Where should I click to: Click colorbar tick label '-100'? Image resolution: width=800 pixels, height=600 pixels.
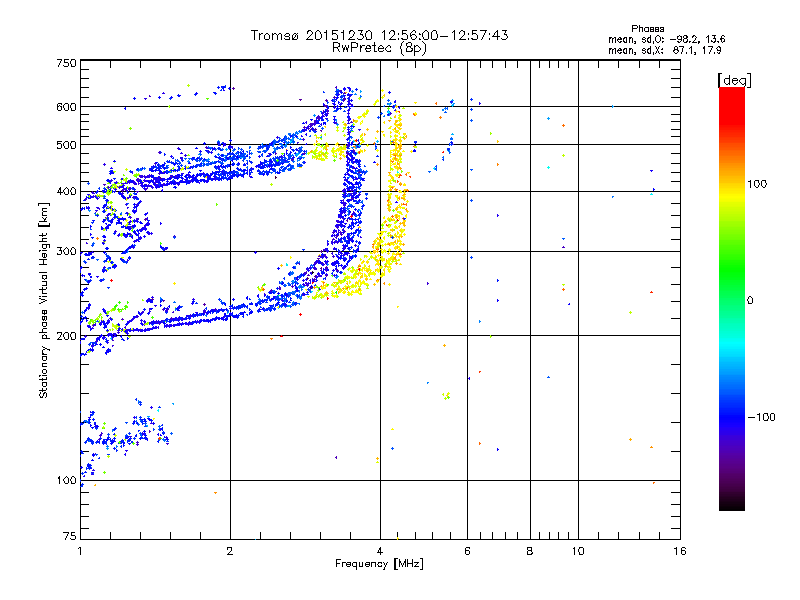(x=761, y=417)
